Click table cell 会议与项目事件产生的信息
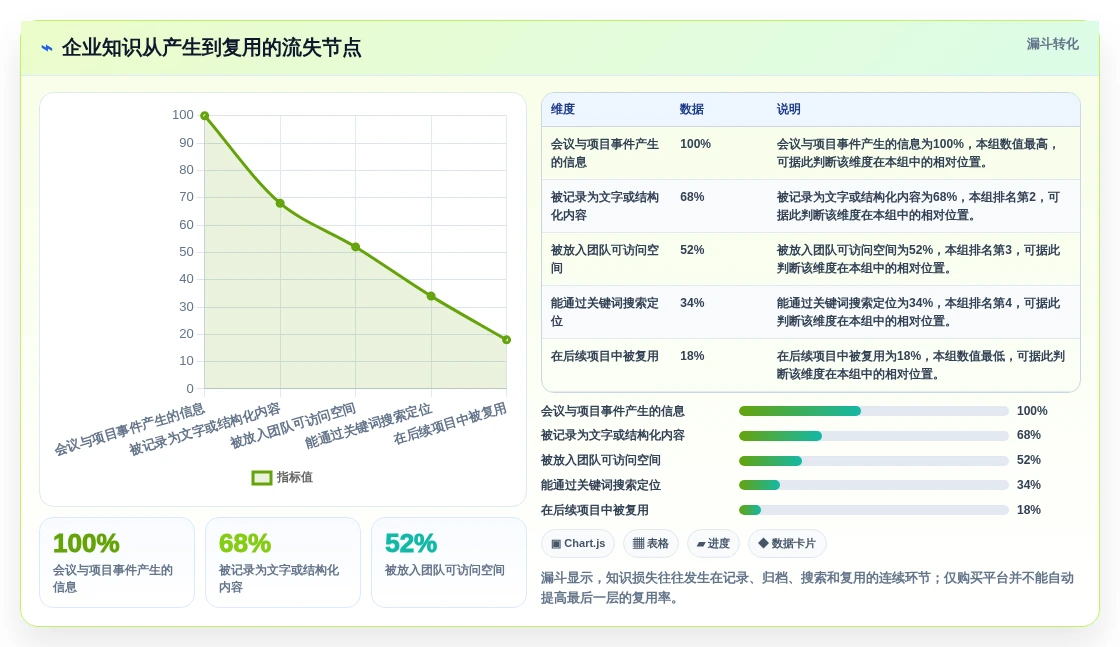Viewport: 1120px width, 647px height. [605, 153]
